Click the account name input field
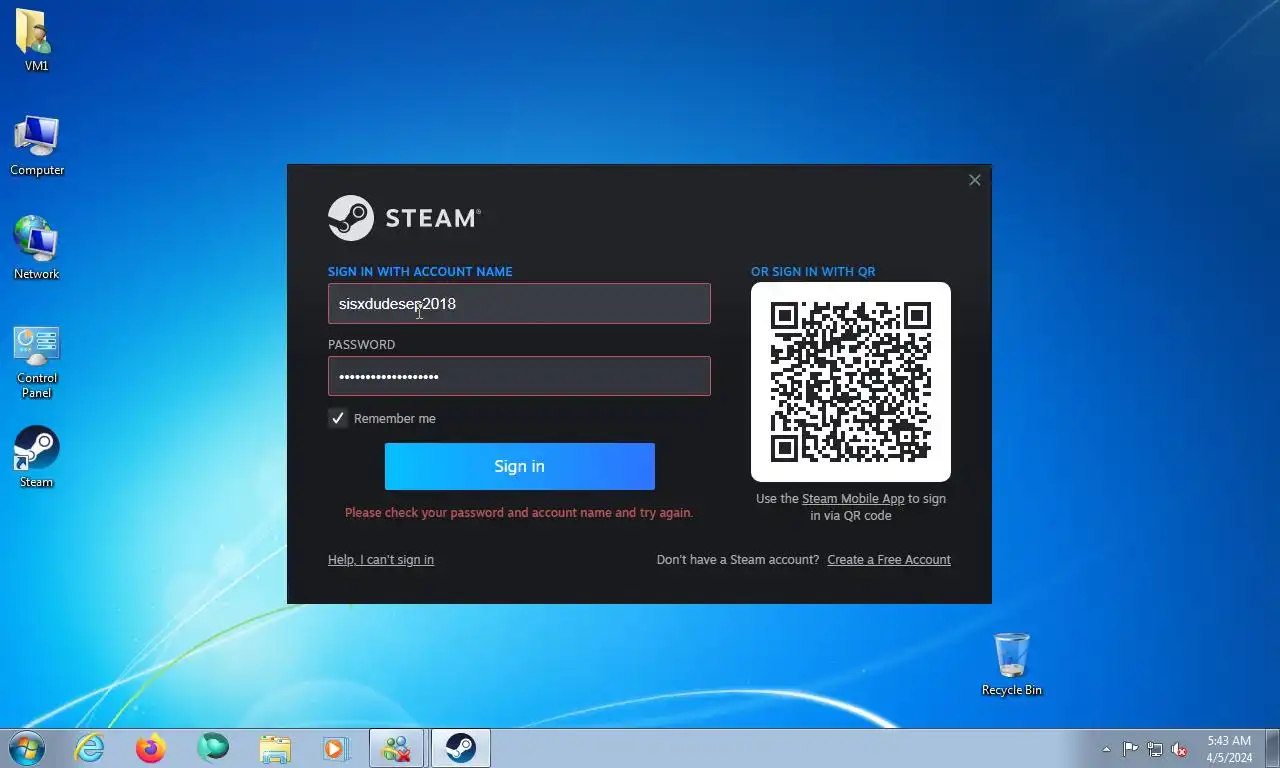 click(x=519, y=303)
